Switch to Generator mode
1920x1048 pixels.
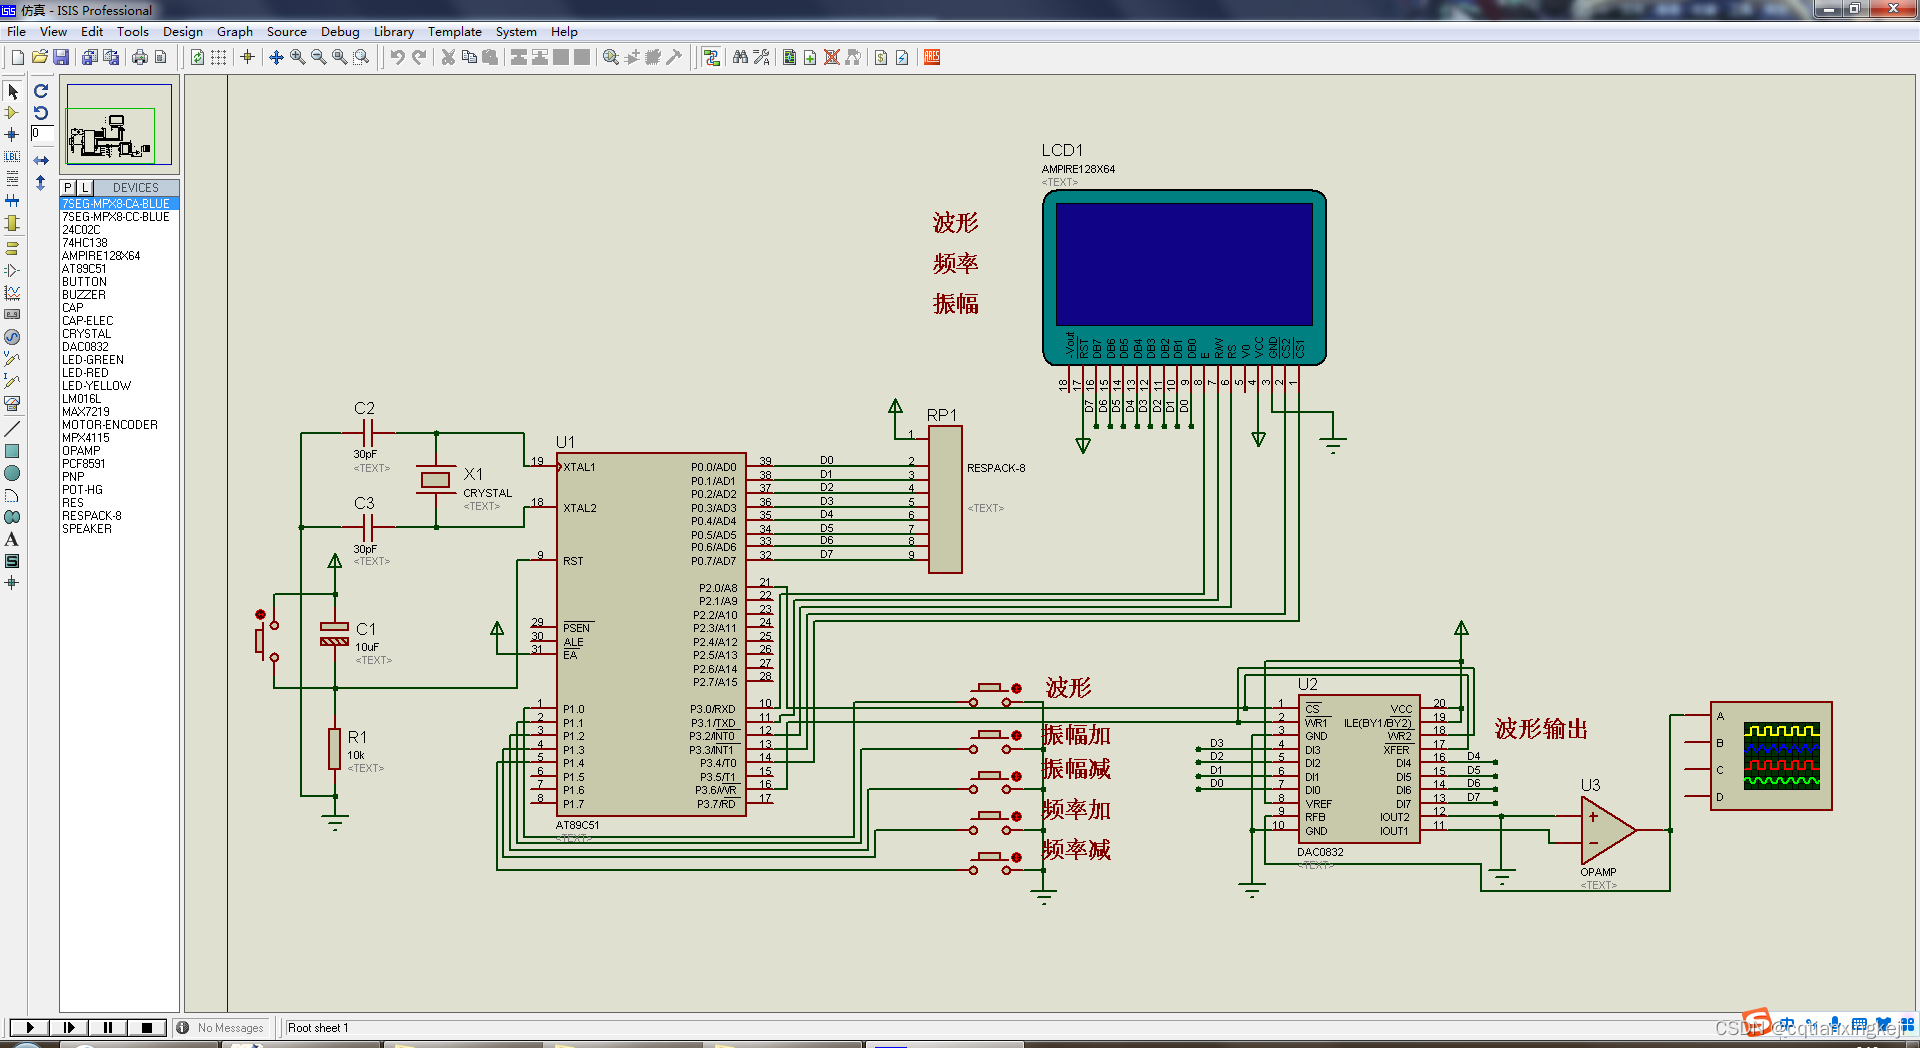[x=12, y=337]
